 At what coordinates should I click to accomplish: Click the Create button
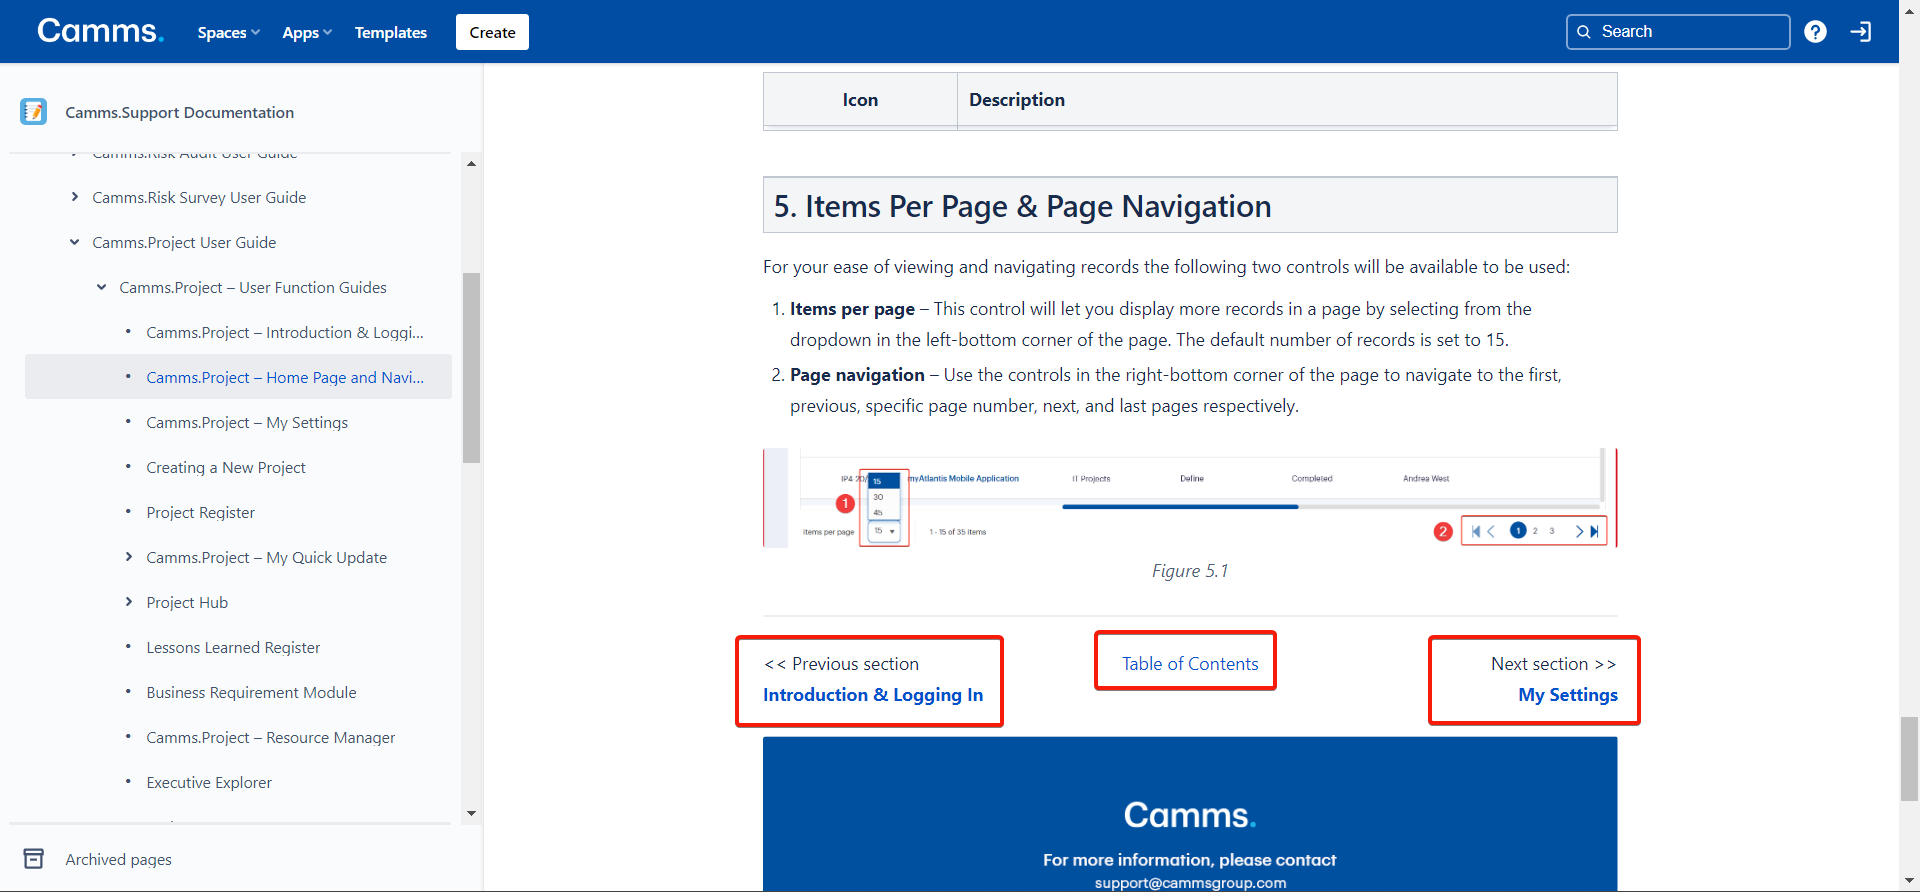[x=492, y=32]
